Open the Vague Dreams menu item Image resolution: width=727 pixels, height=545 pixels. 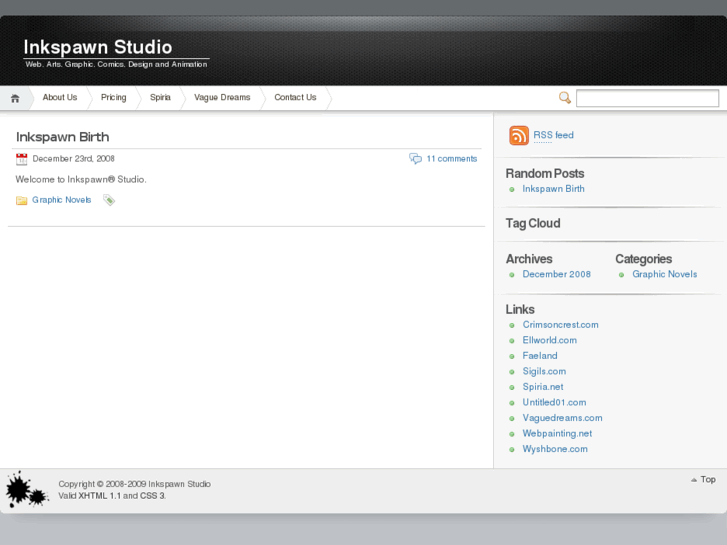(x=222, y=97)
